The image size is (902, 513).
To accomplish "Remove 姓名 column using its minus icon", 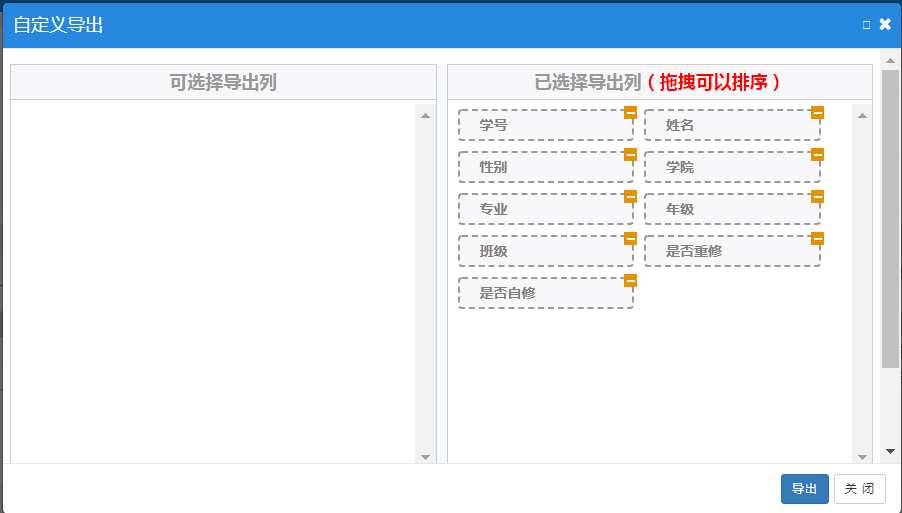I will (817, 113).
